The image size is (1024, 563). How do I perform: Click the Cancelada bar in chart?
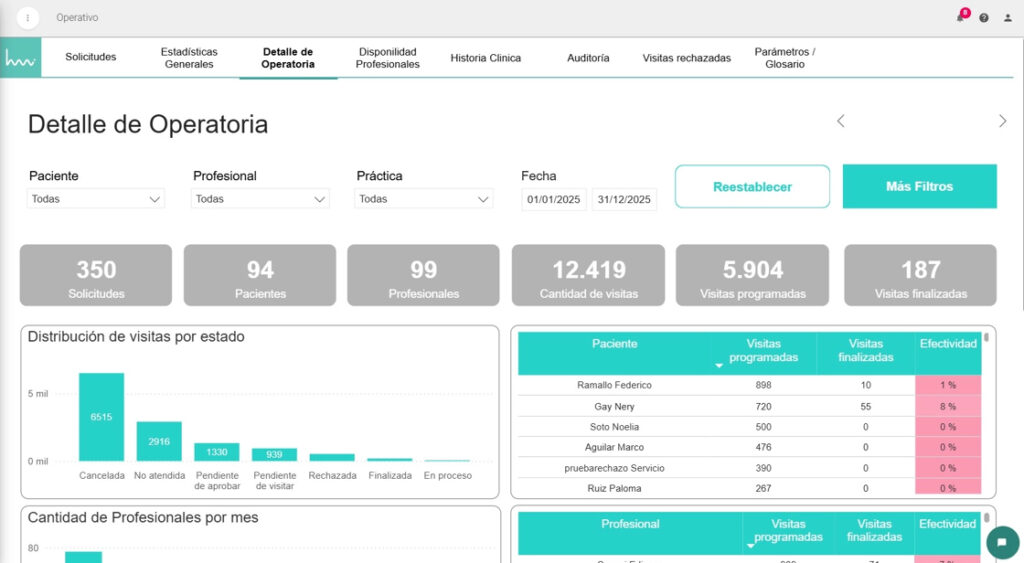click(x=101, y=417)
